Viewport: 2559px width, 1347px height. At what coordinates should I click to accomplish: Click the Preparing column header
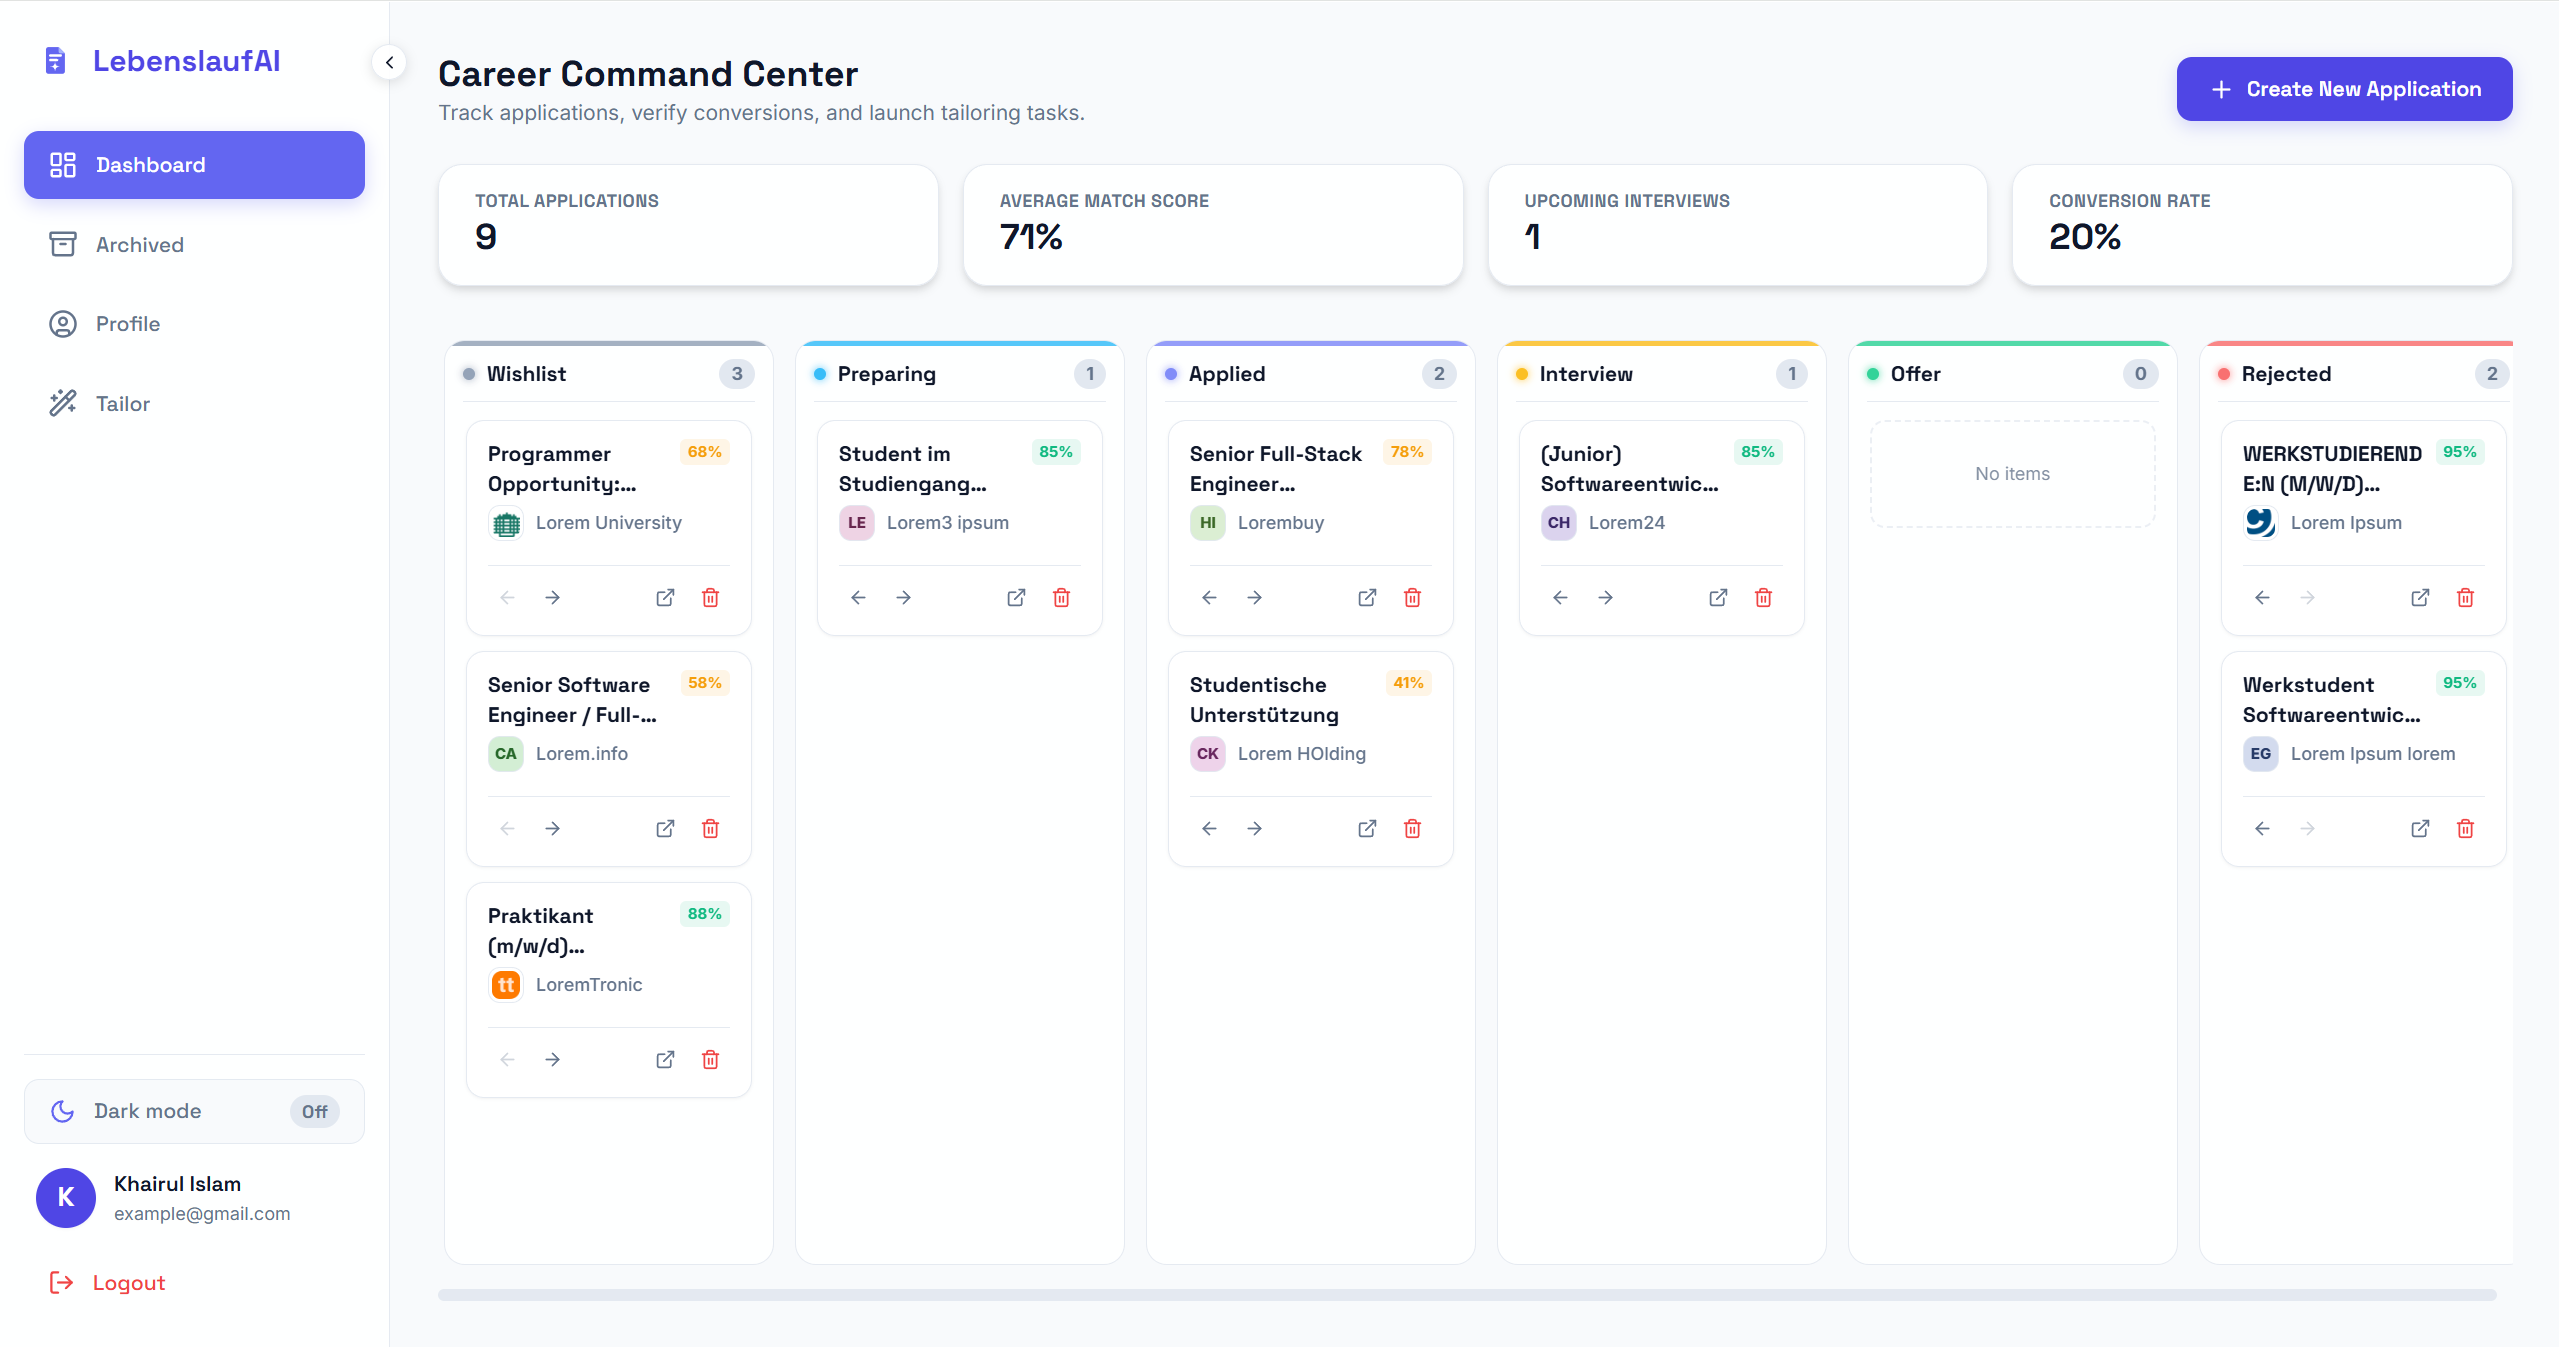click(x=959, y=374)
